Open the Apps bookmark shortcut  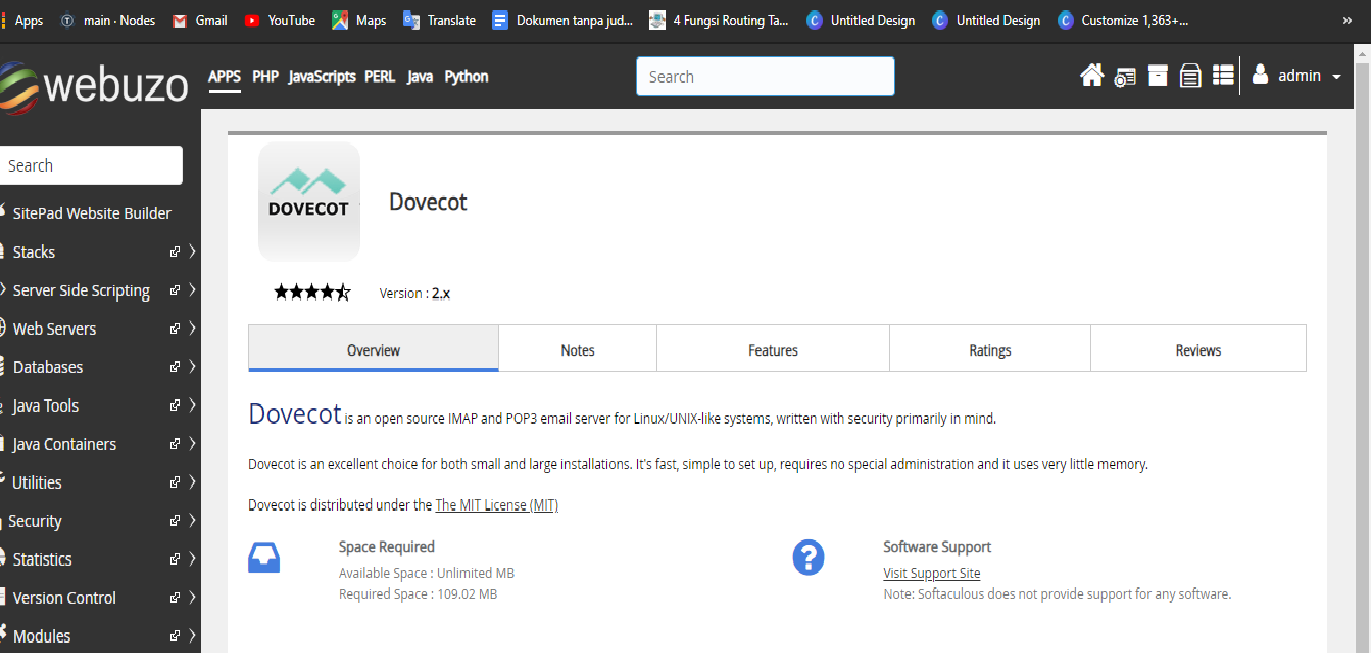(22, 20)
